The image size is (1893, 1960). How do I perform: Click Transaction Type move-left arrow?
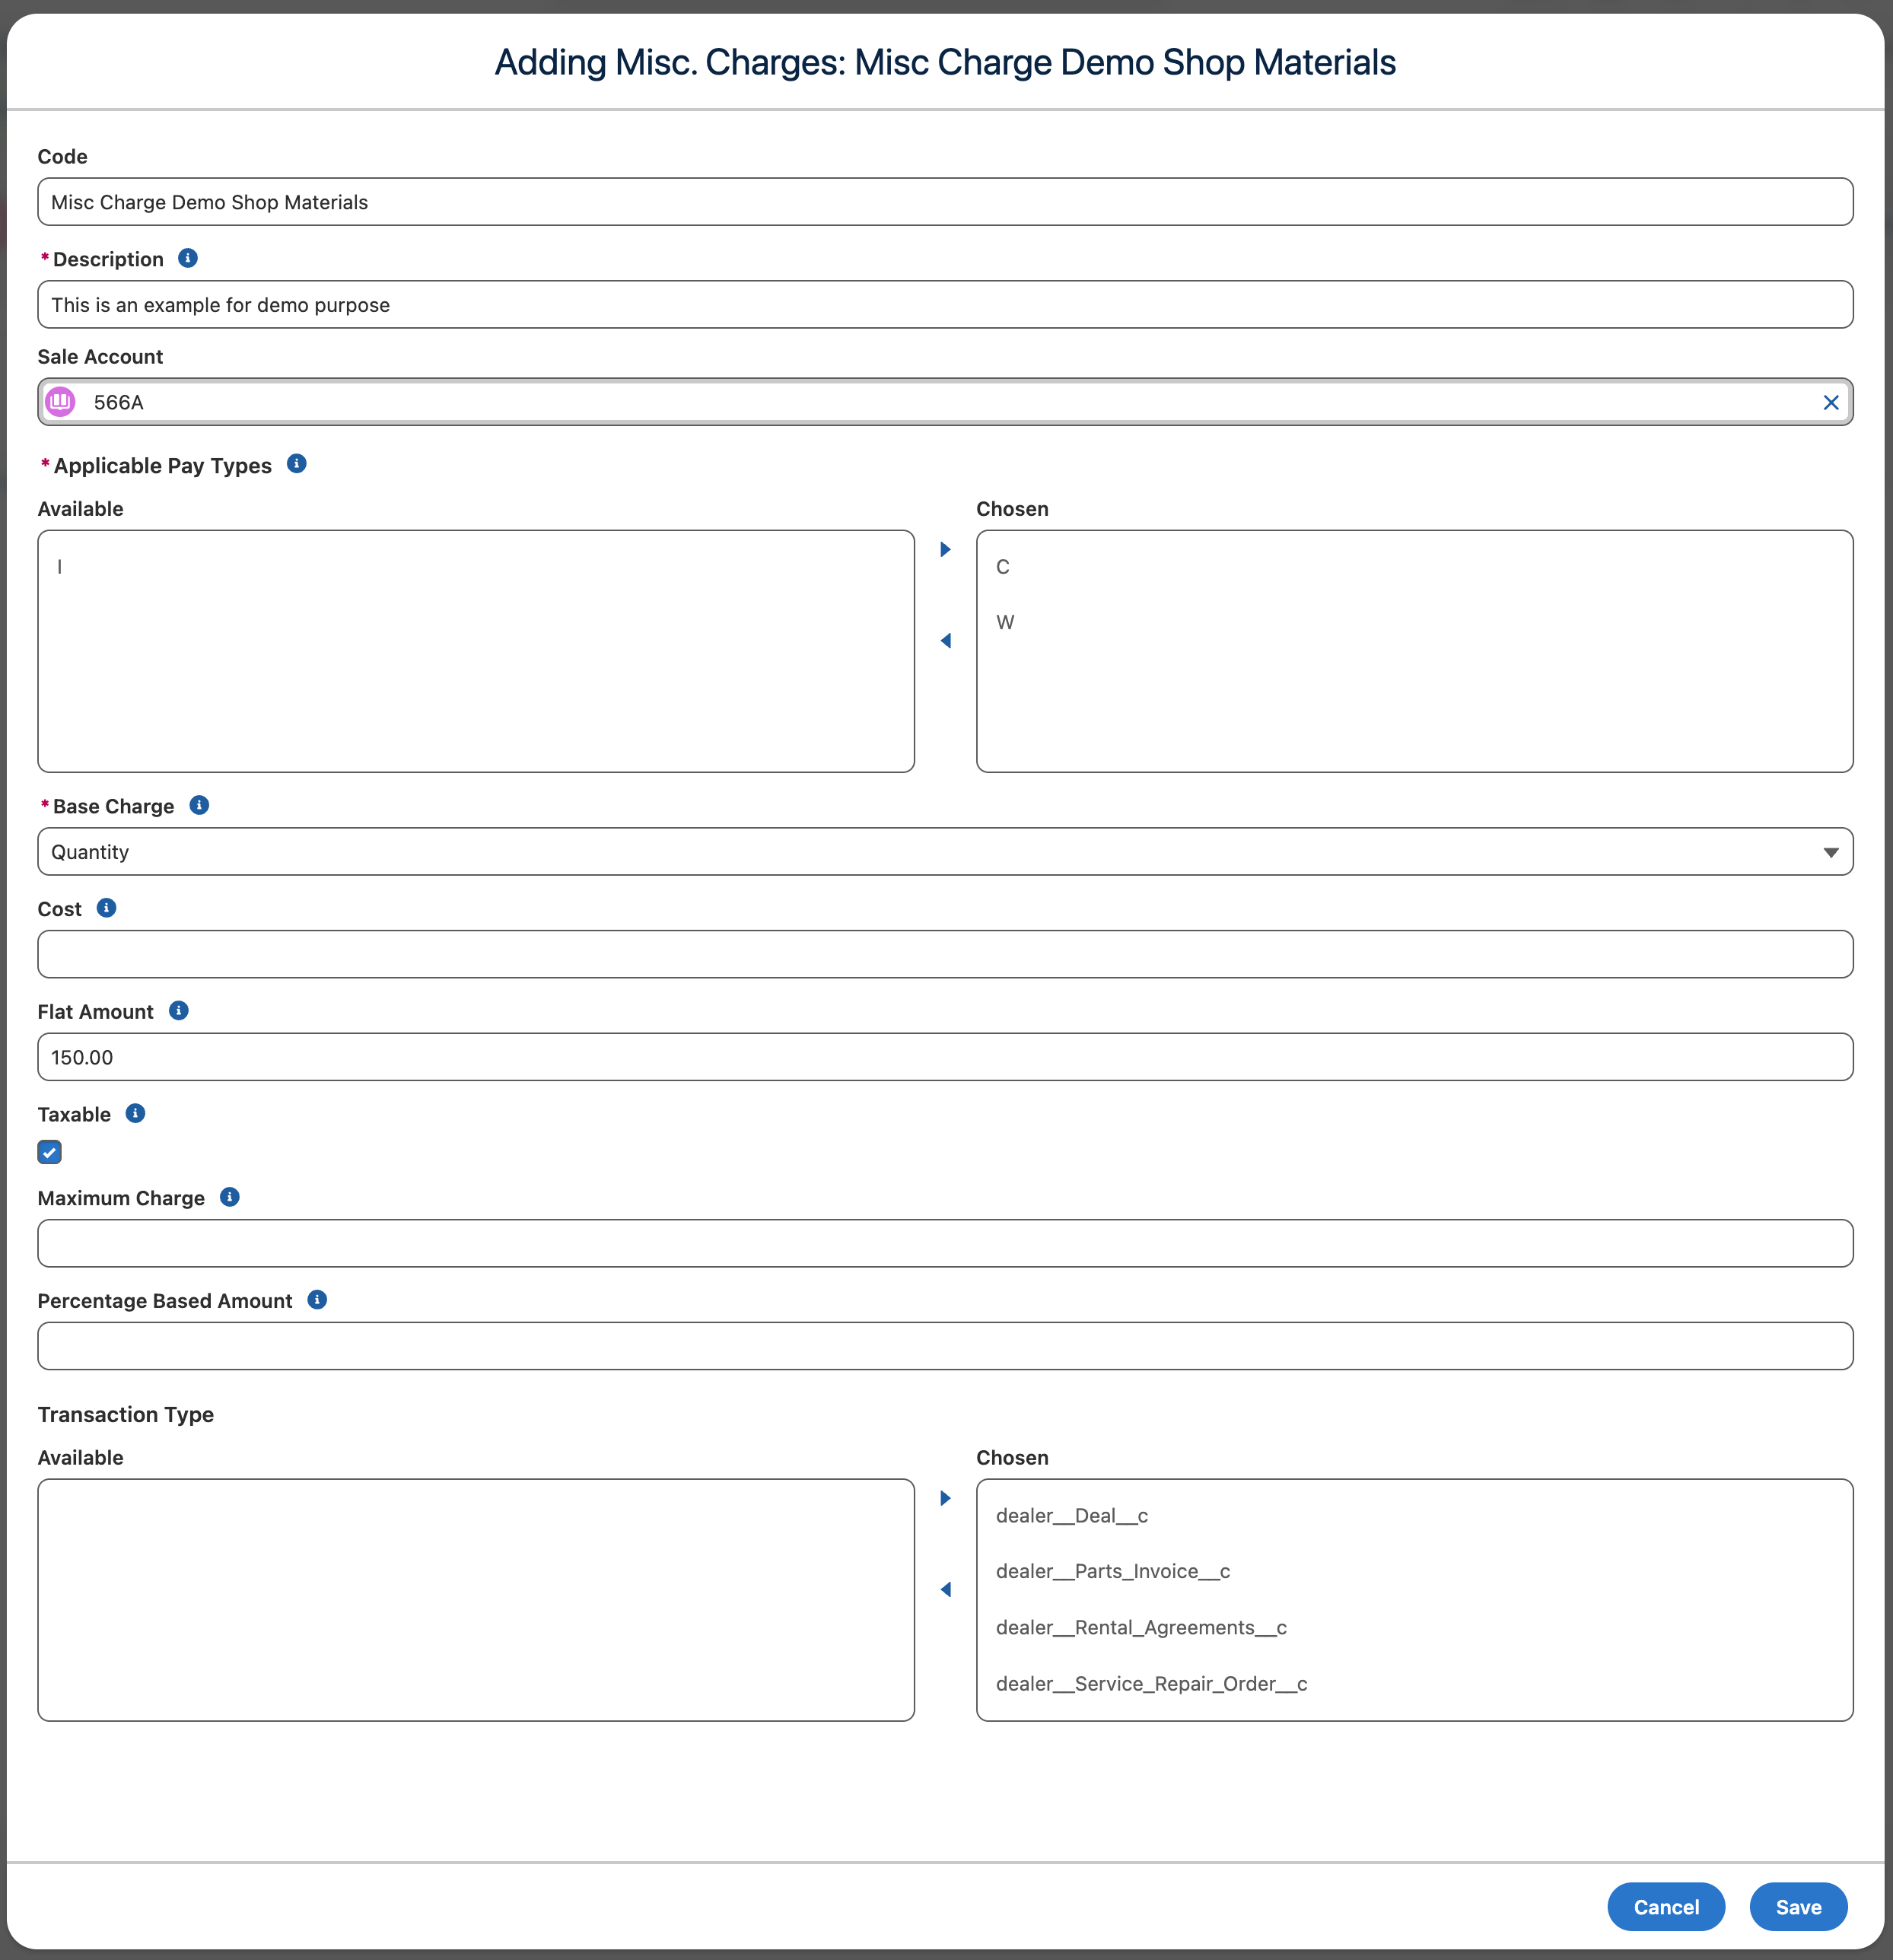point(945,1589)
